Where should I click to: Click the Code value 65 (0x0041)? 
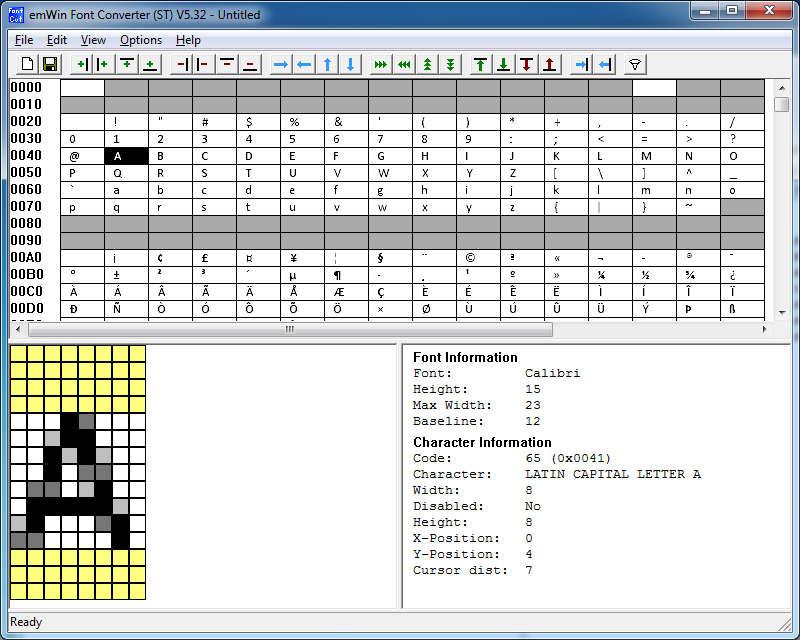tap(568, 458)
